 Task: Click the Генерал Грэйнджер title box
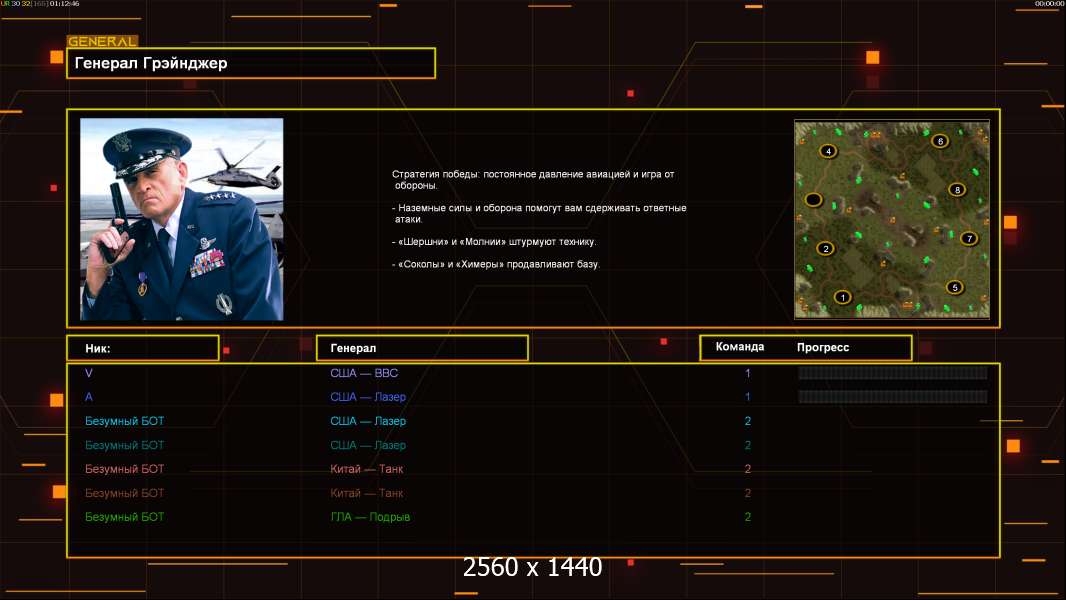point(250,63)
